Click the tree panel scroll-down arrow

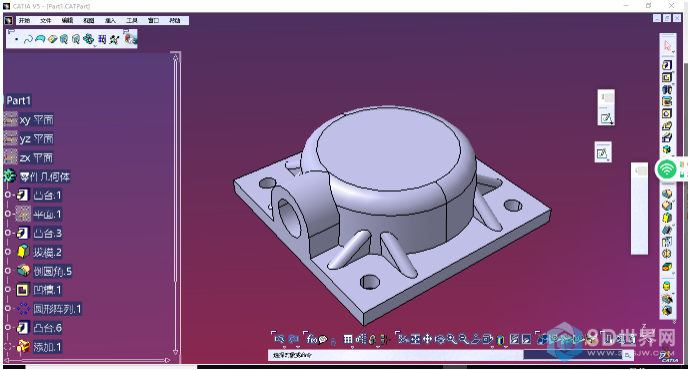click(175, 352)
